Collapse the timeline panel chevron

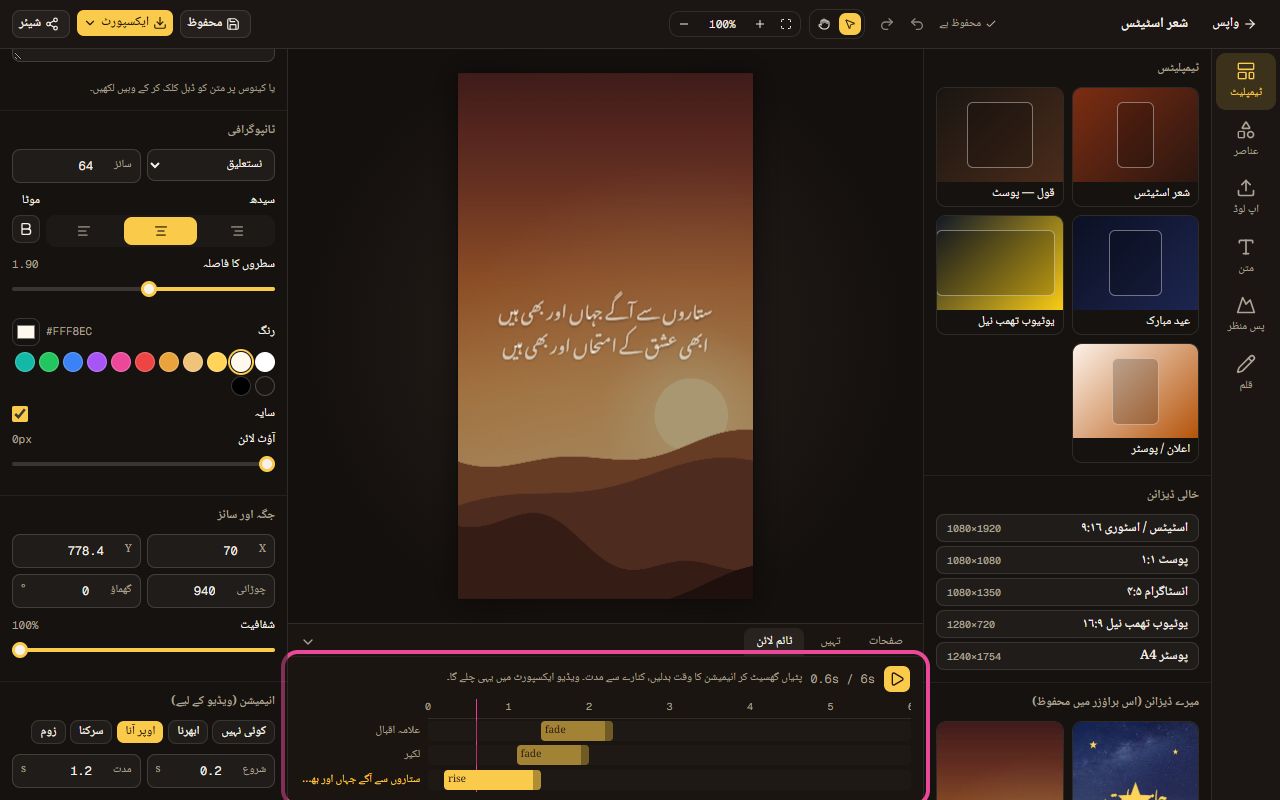click(x=308, y=641)
